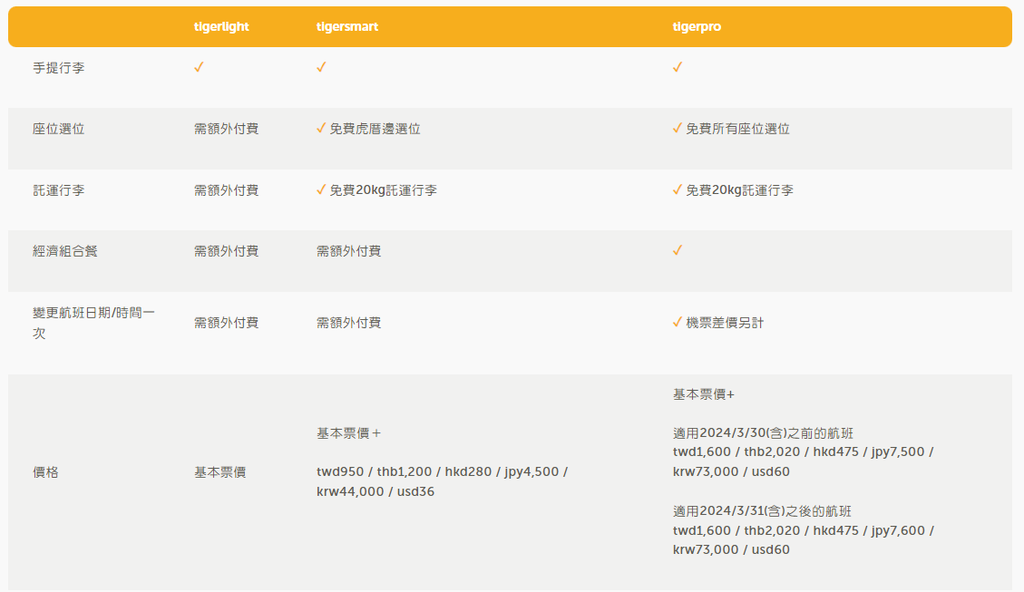The height and width of the screenshot is (592, 1024).
Task: Click the tigerpro column header
Action: click(697, 27)
